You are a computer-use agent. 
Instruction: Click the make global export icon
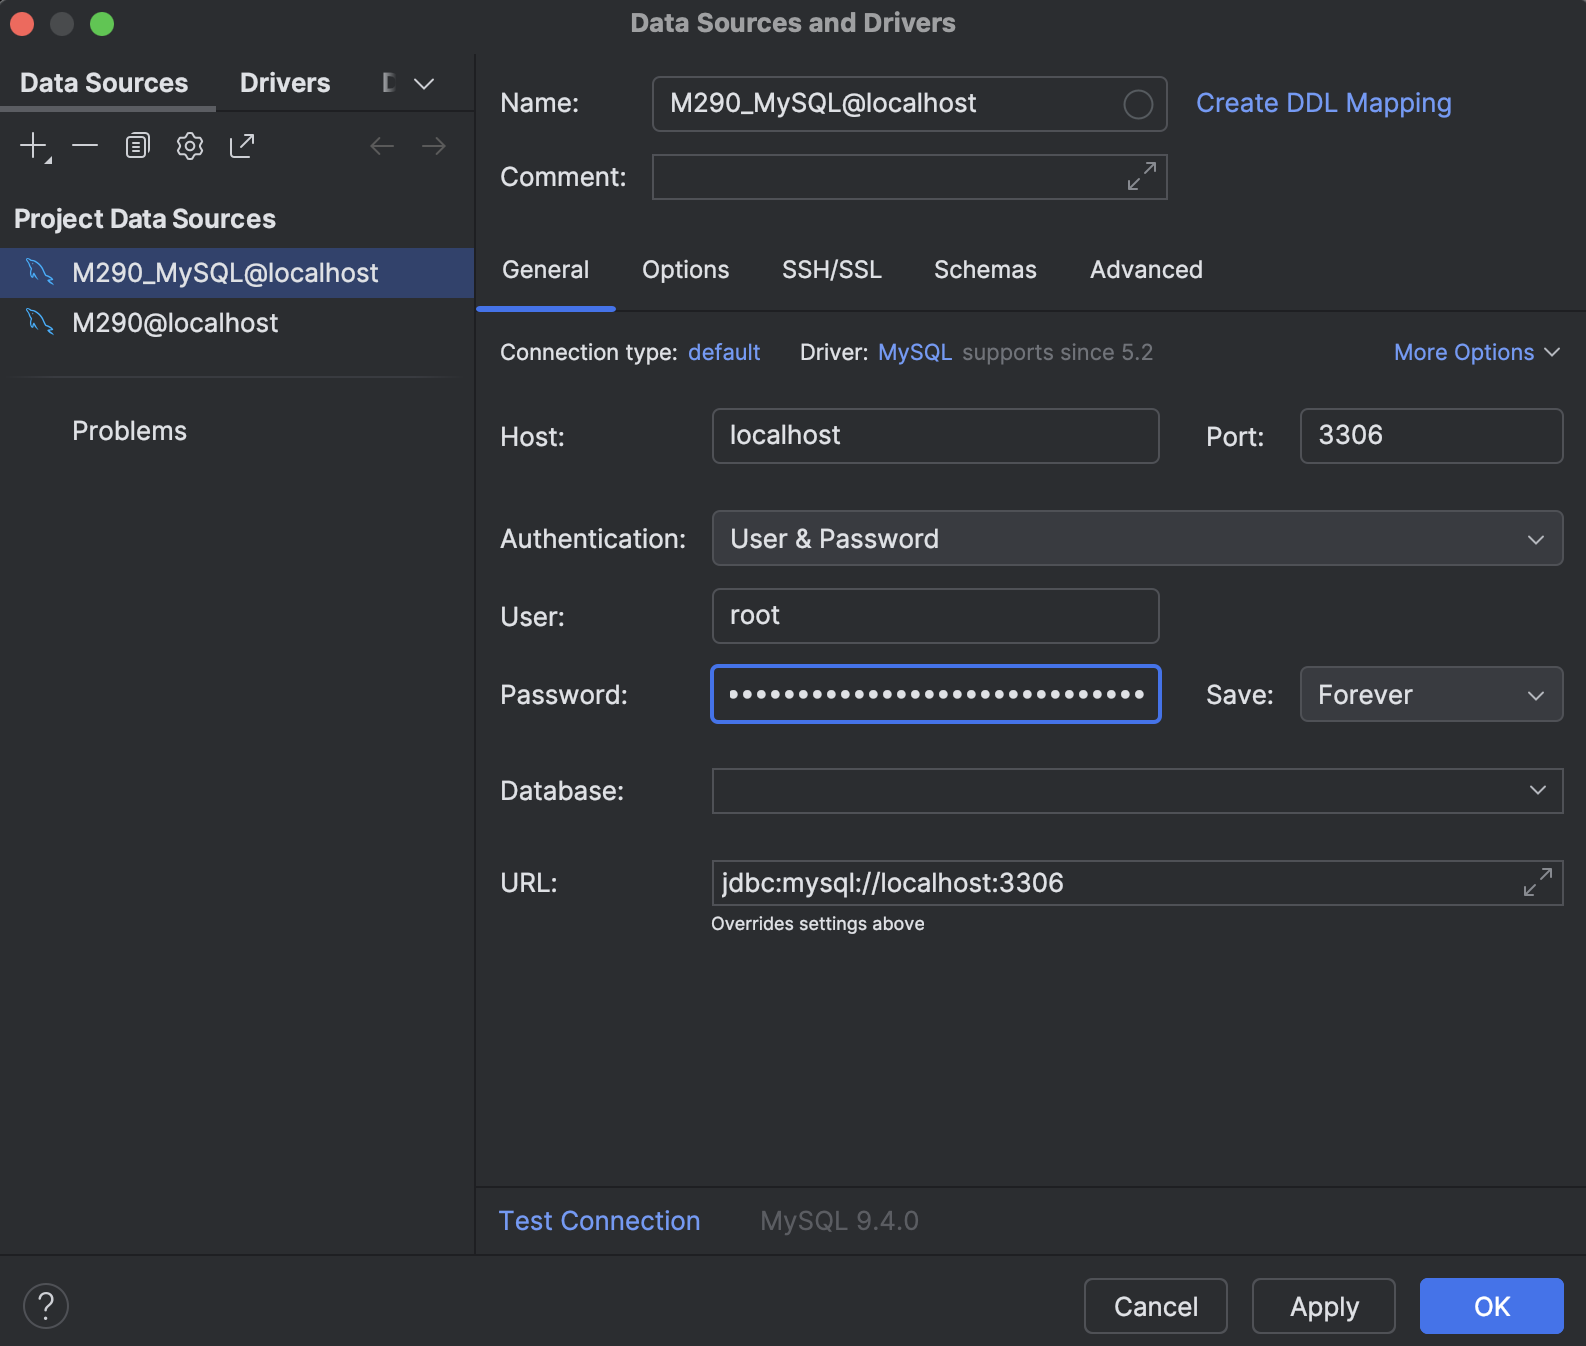242,146
